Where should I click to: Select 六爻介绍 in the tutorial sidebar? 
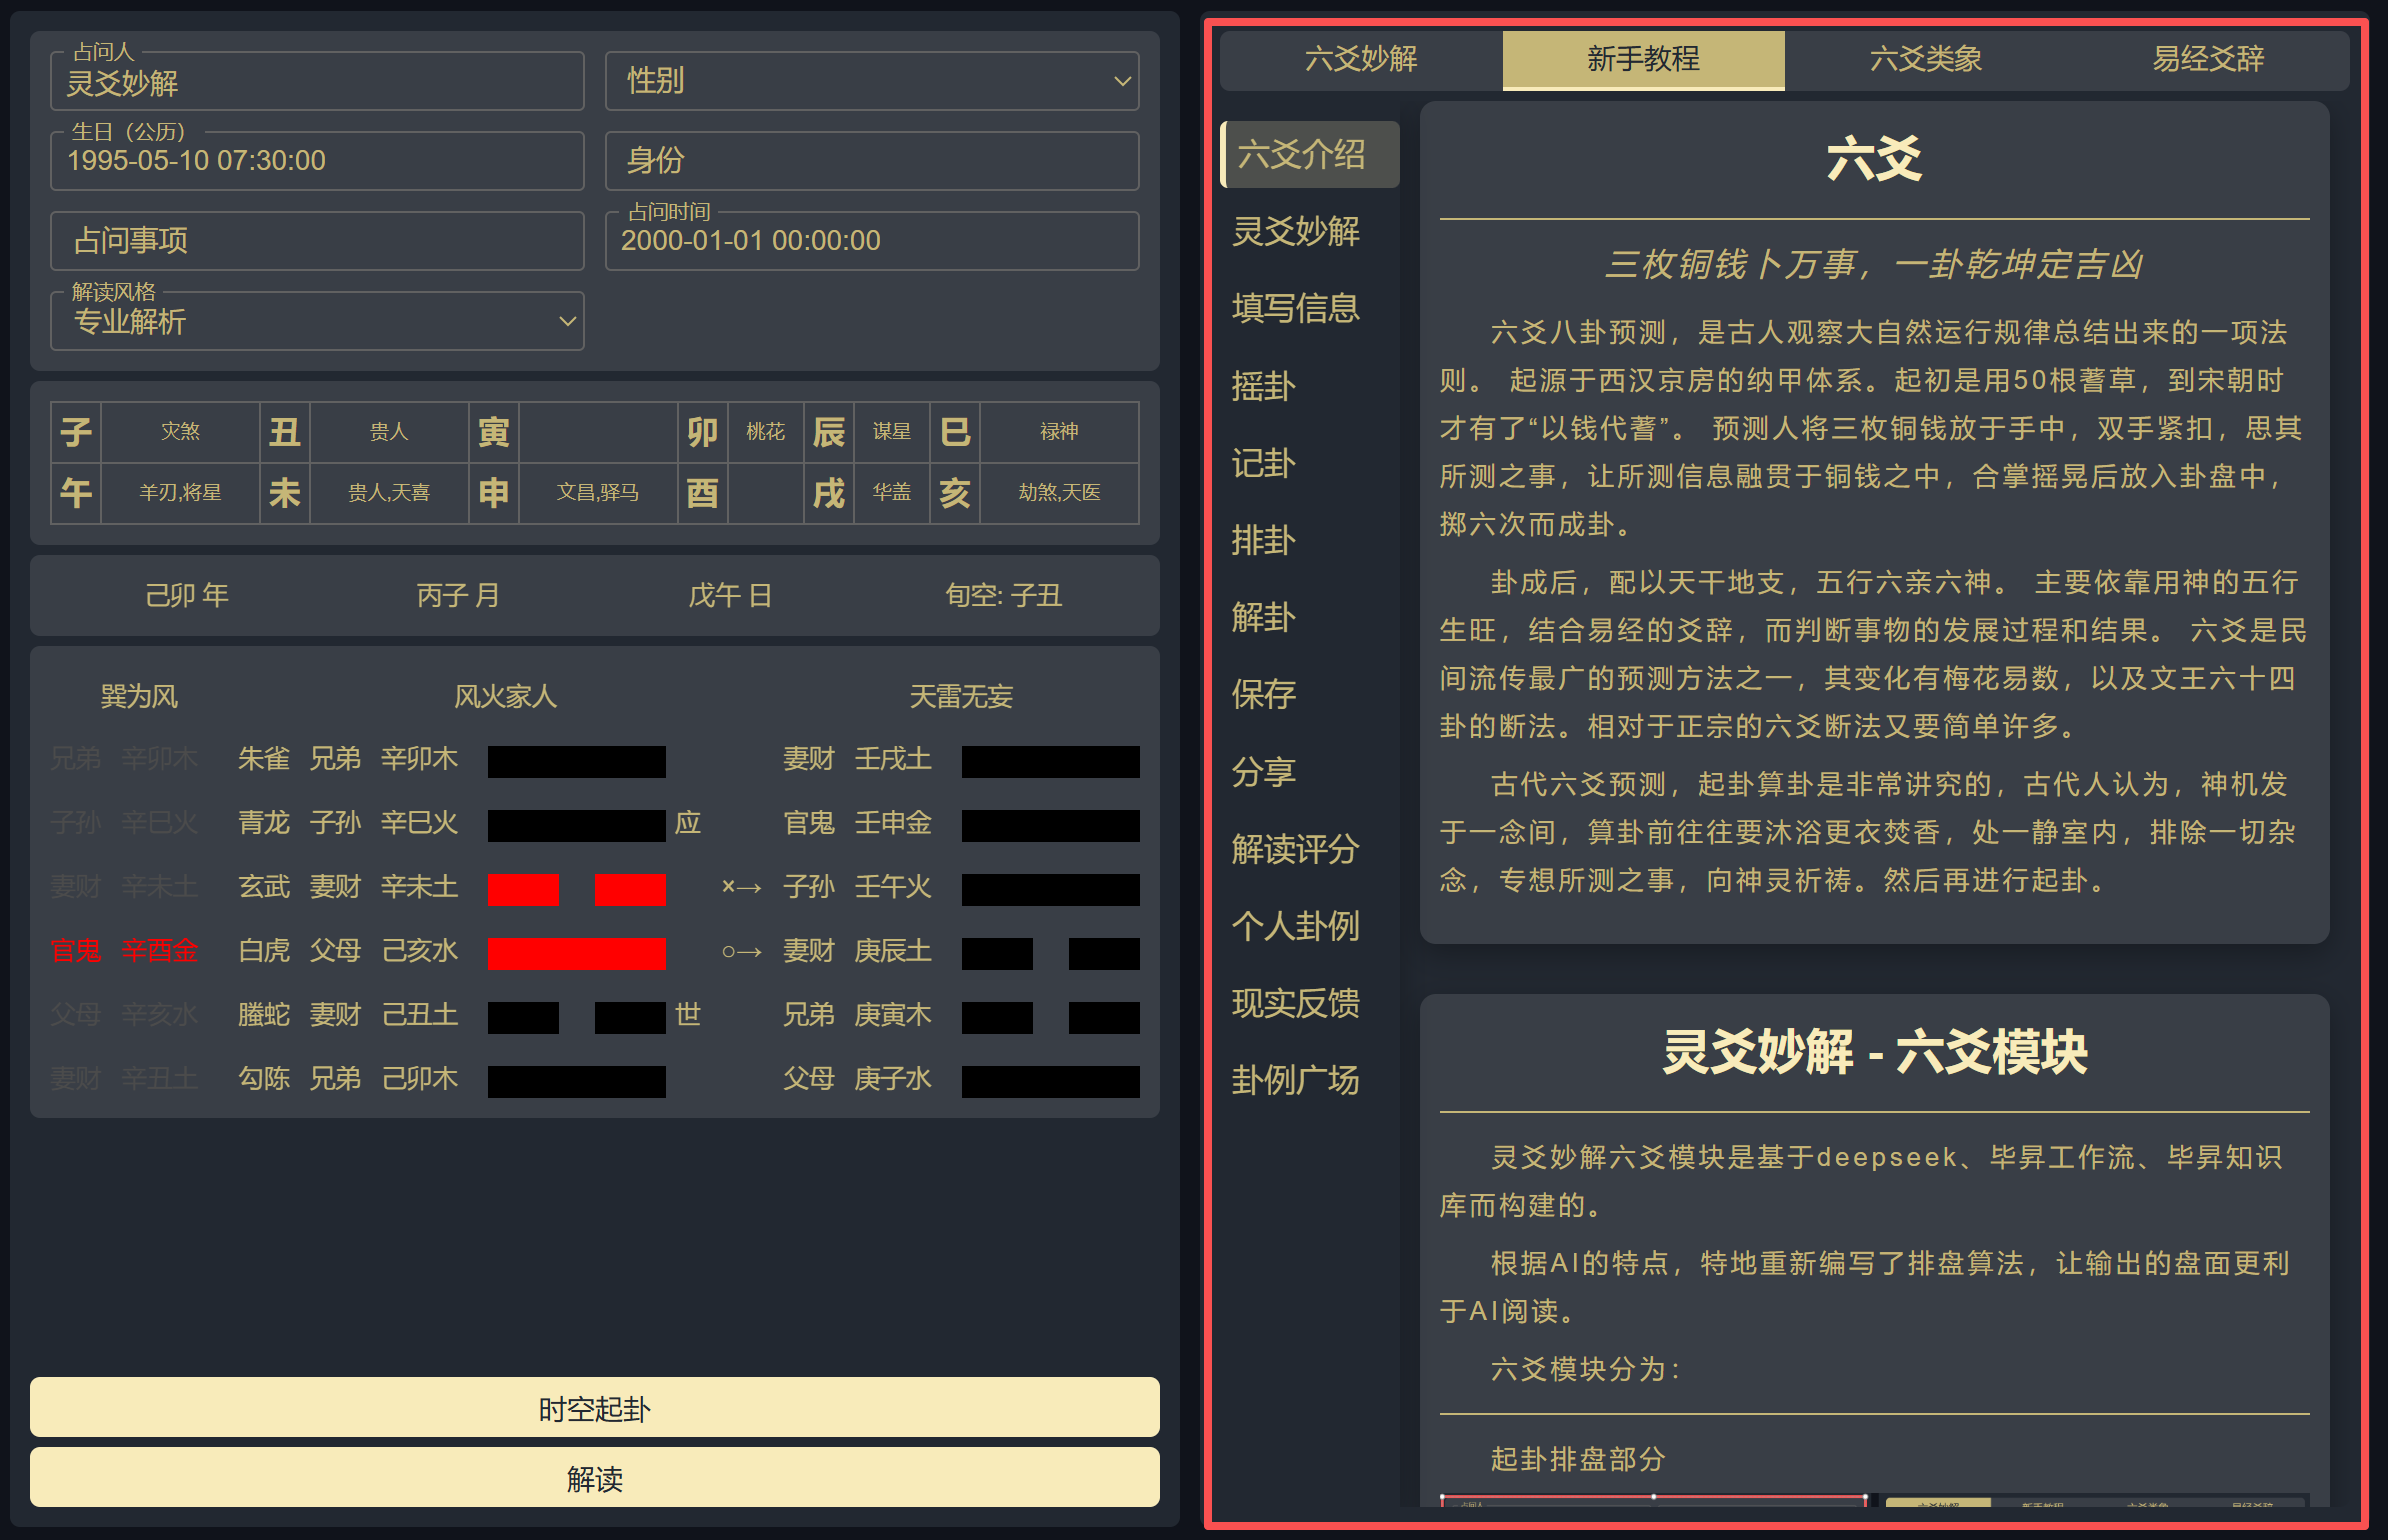(1307, 155)
